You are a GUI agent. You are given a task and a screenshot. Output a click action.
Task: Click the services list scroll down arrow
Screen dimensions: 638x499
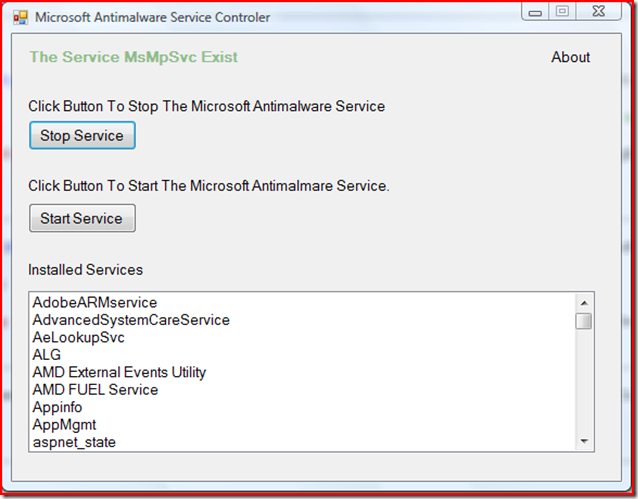coord(584,441)
